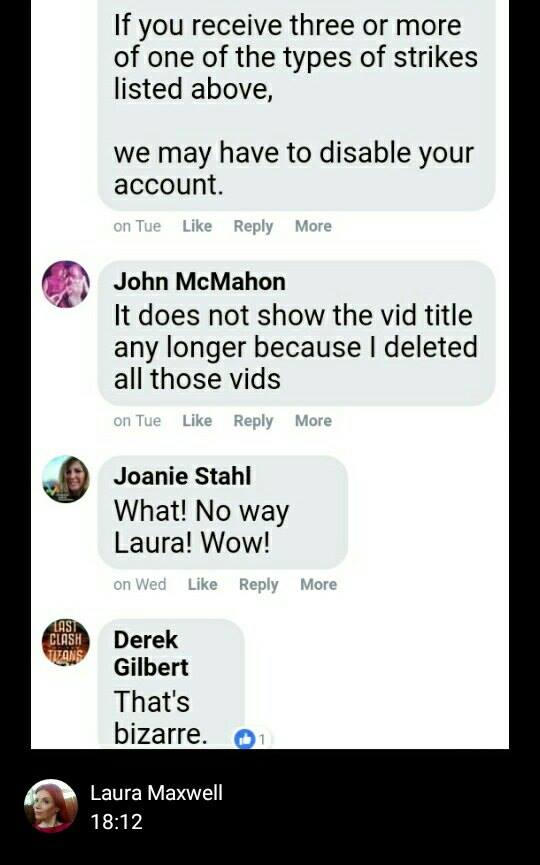This screenshot has height=865, width=540.
Task: Open More options on strike warning comment
Action: click(x=313, y=226)
